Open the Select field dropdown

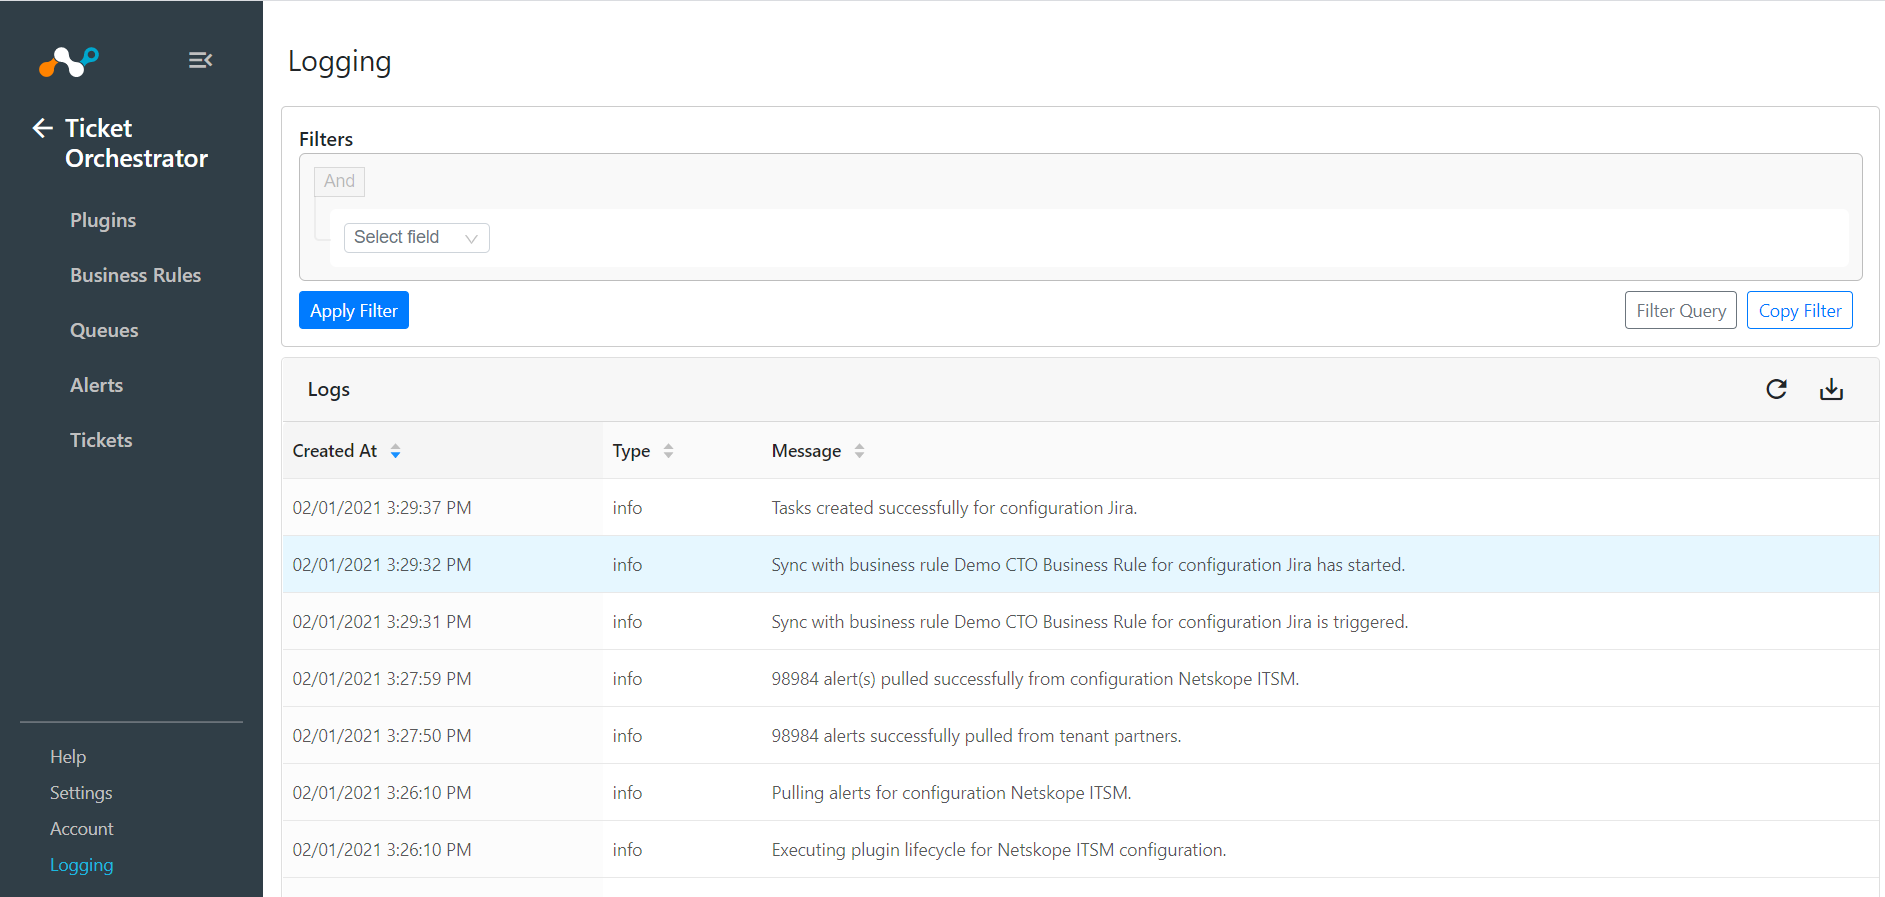pos(416,238)
